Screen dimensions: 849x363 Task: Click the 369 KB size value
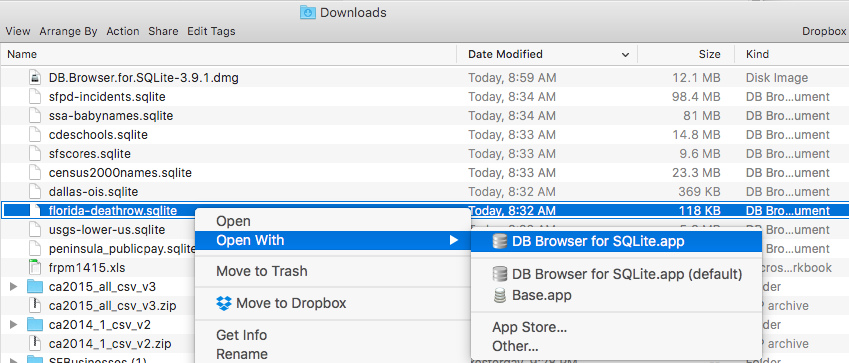click(699, 192)
